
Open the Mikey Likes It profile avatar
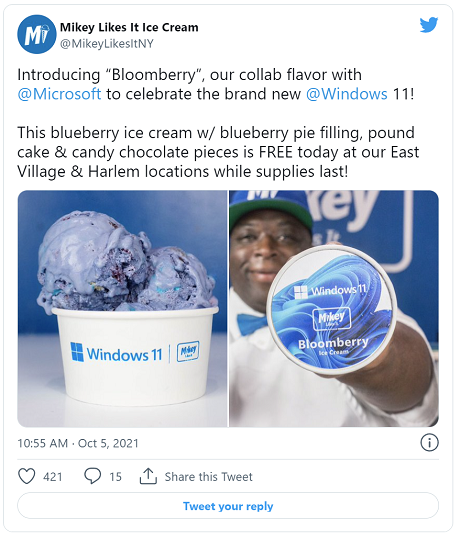coord(36,34)
